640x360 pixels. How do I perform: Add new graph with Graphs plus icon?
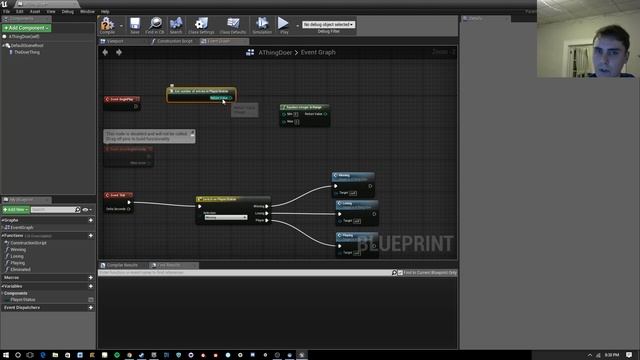click(x=91, y=220)
